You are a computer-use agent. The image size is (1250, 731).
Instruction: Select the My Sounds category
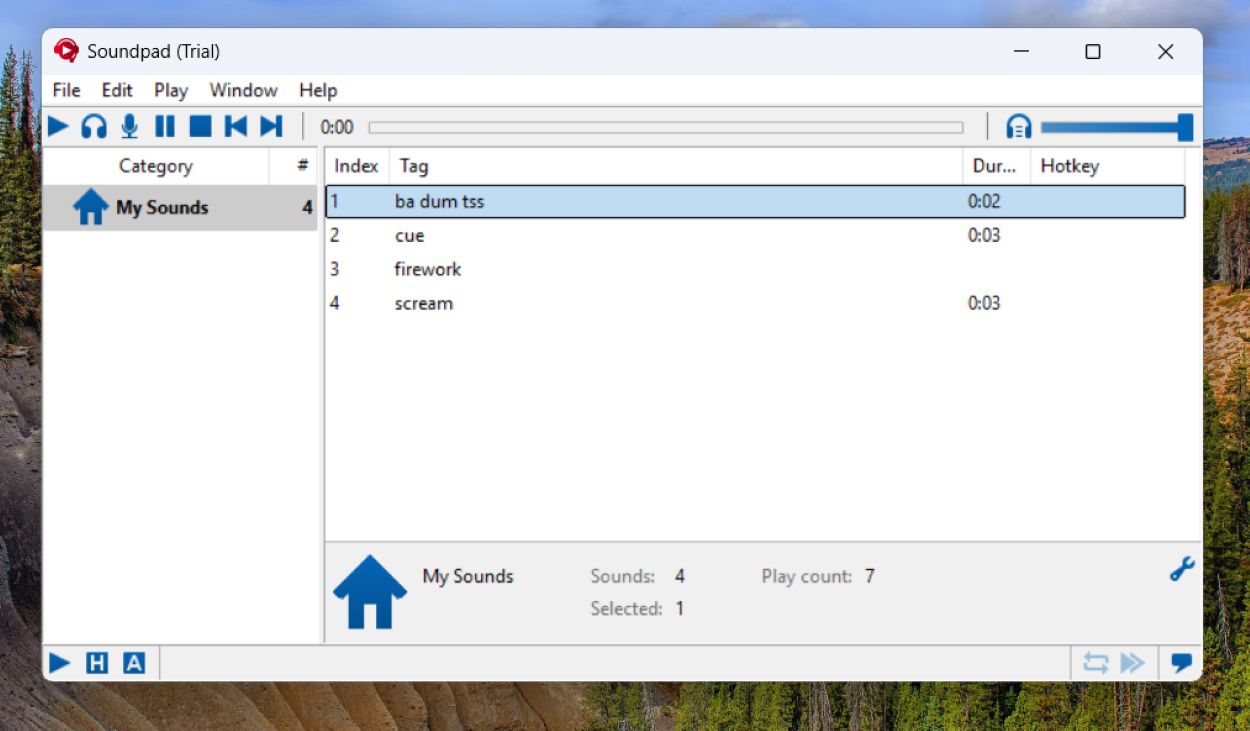162,208
